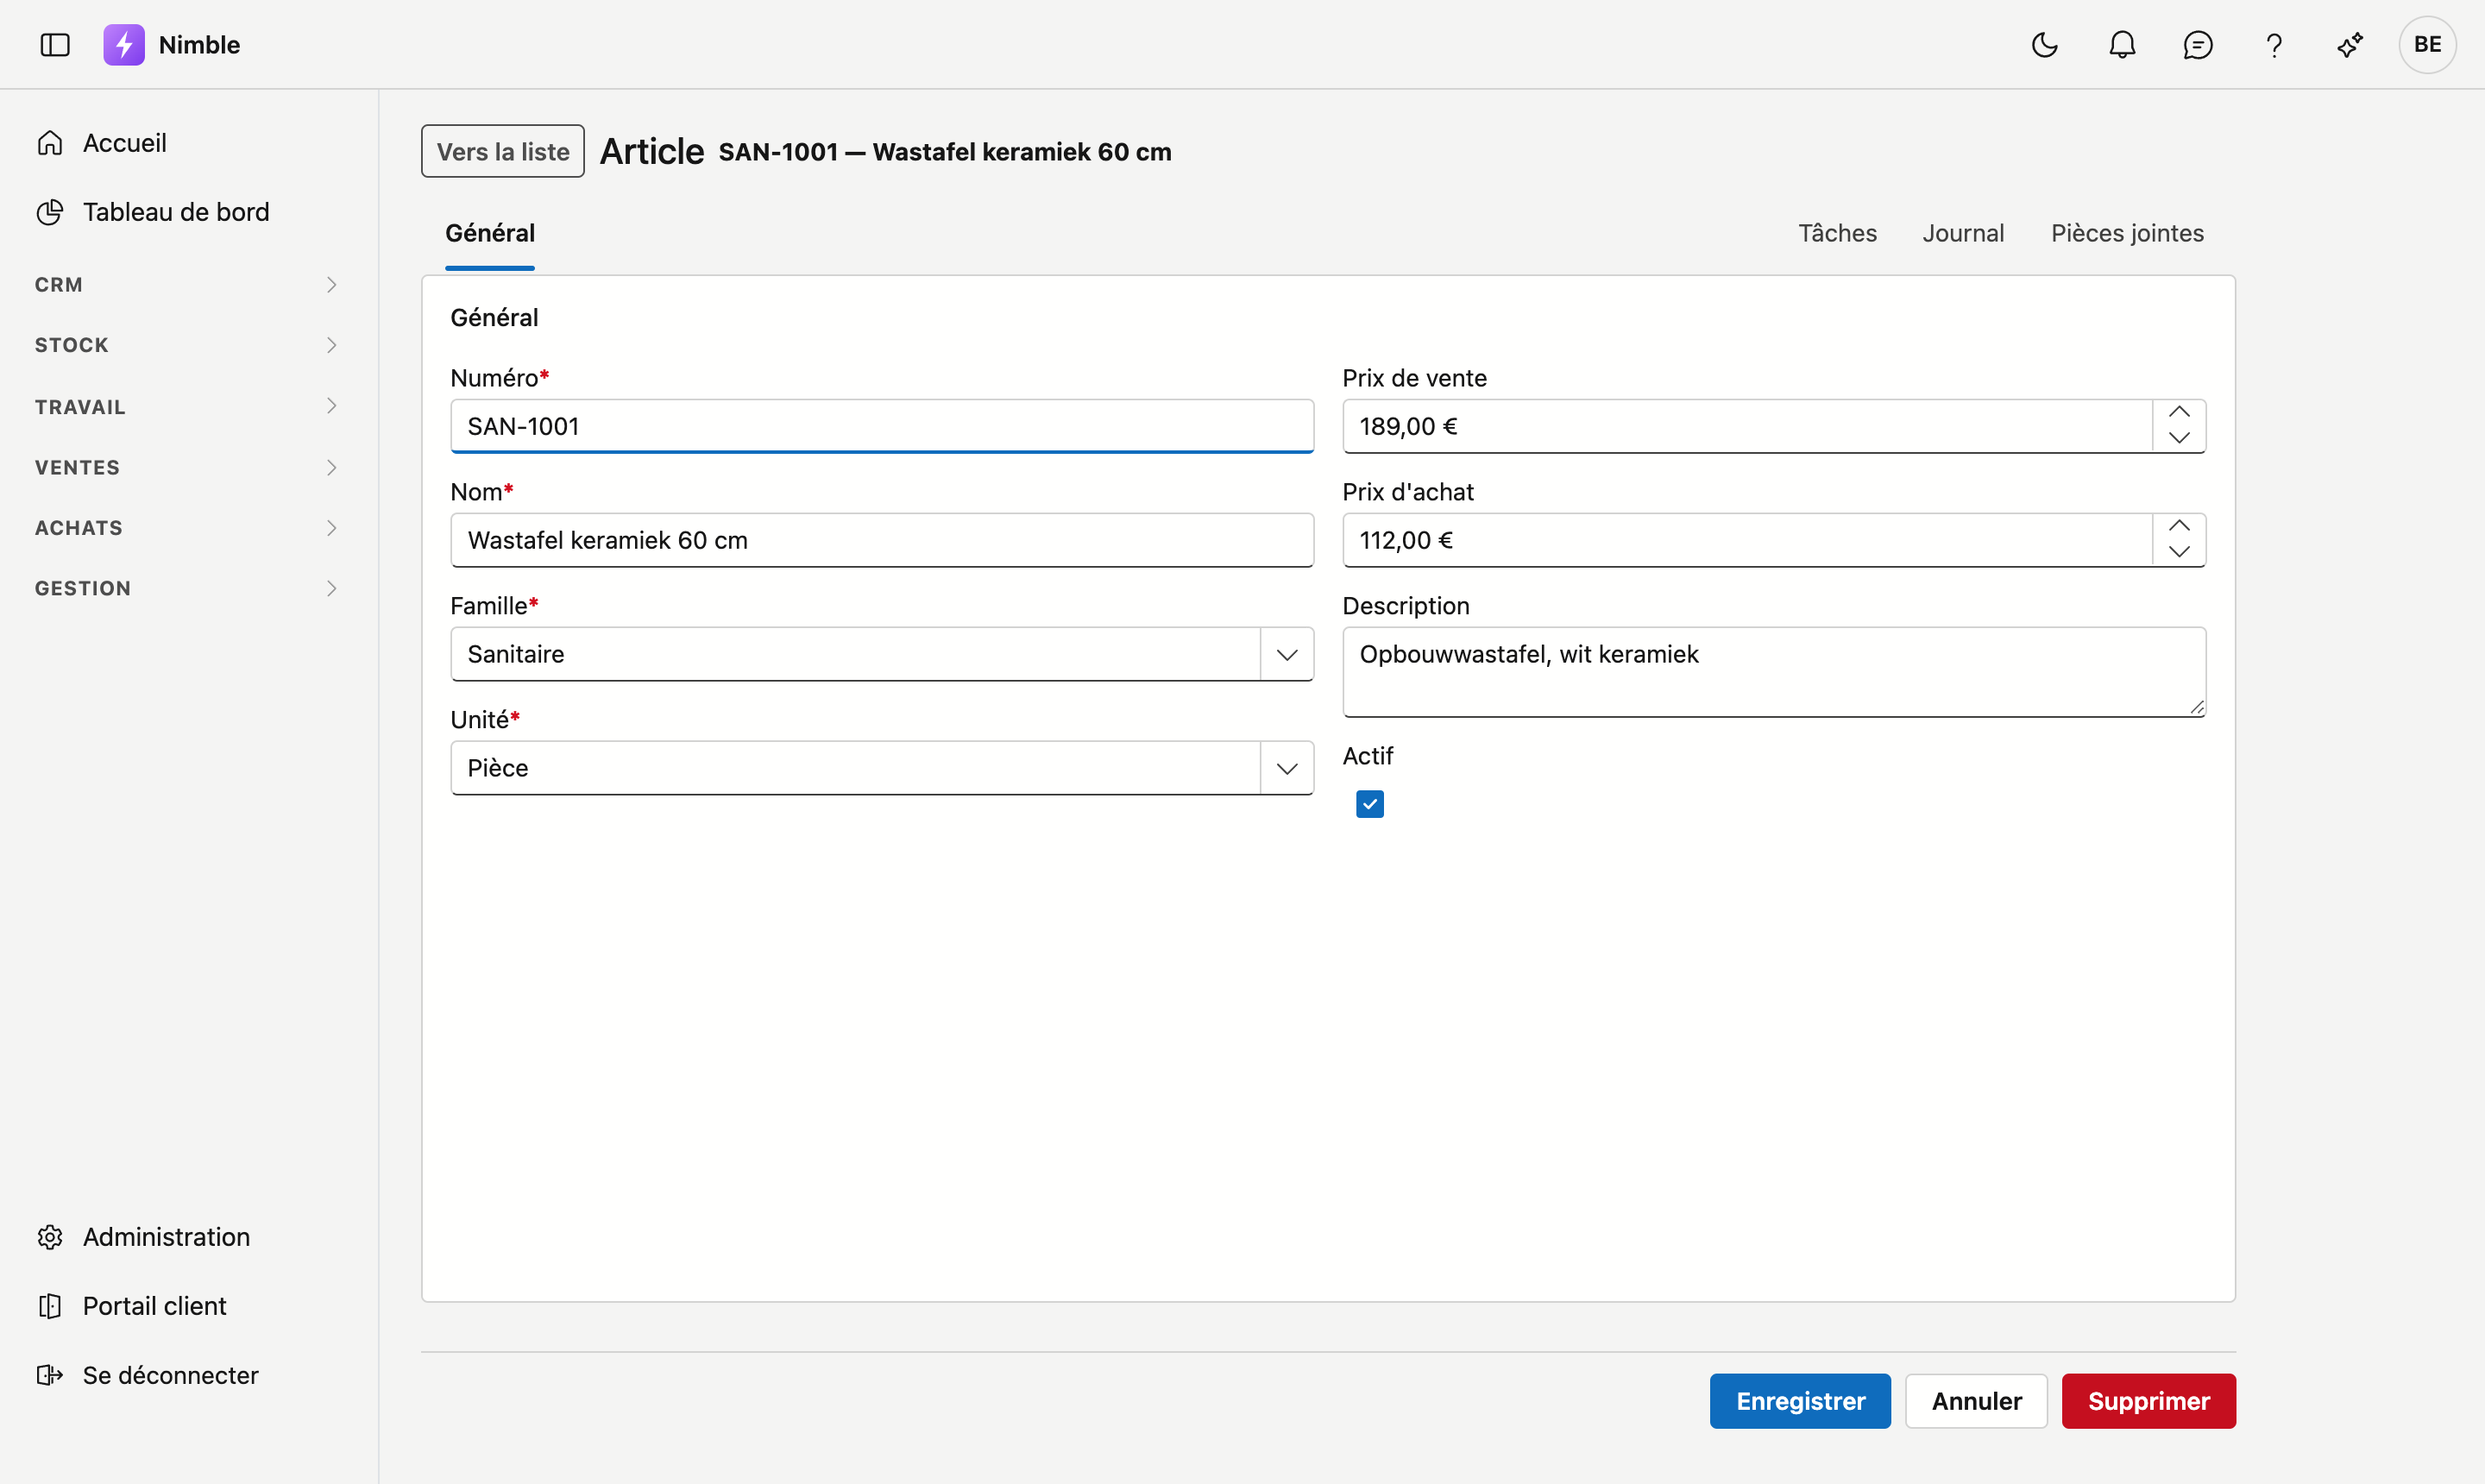The image size is (2485, 1484).
Task: Click the Description resize handle
Action: pyautogui.click(x=2196, y=707)
